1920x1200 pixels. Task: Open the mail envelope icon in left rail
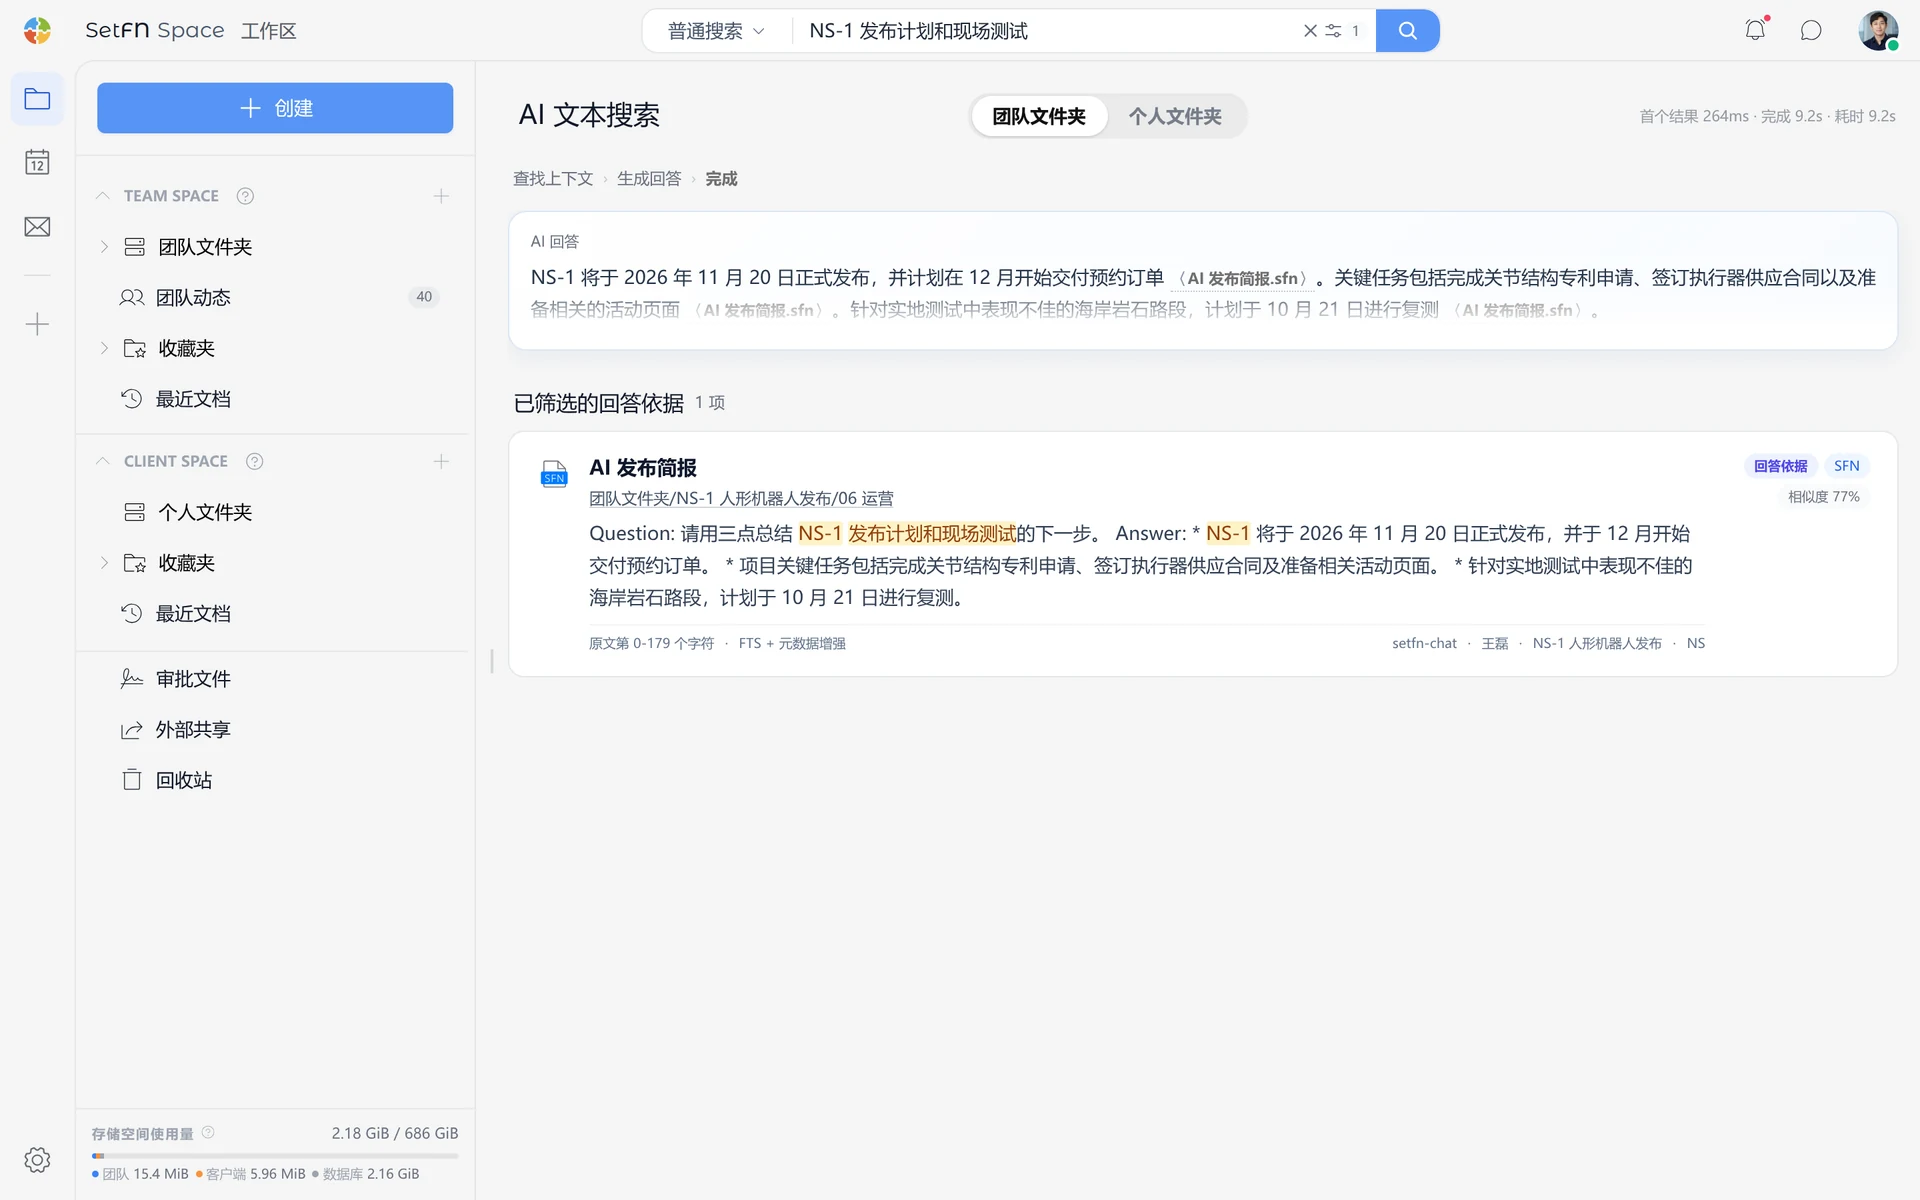click(37, 227)
